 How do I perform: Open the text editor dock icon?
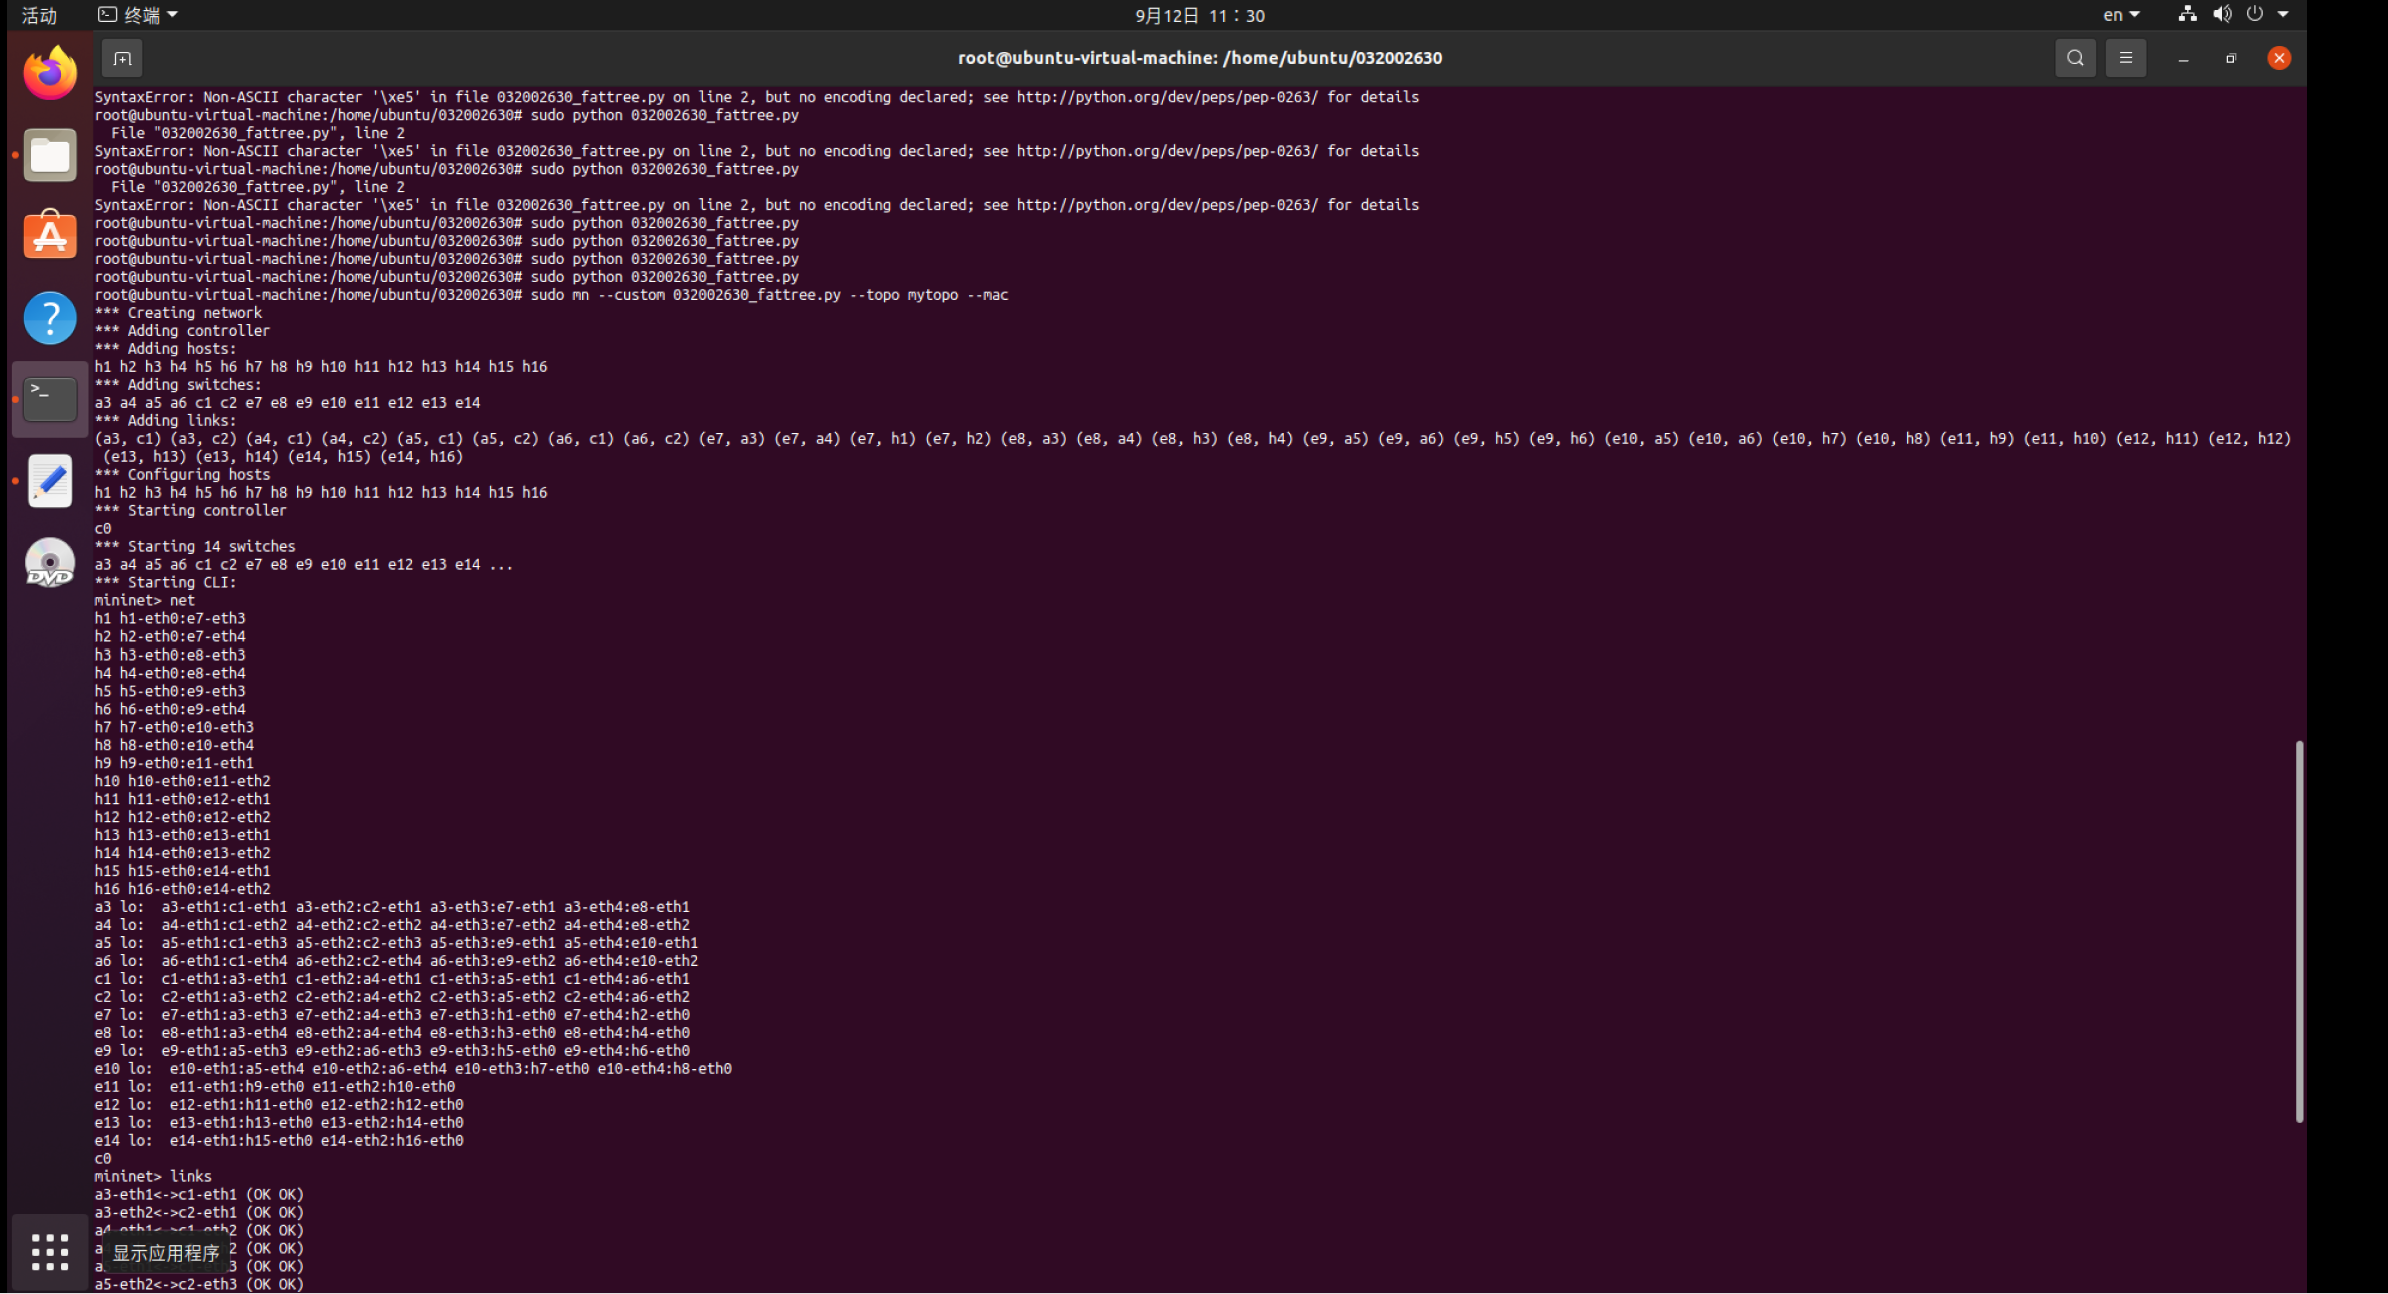[x=50, y=481]
